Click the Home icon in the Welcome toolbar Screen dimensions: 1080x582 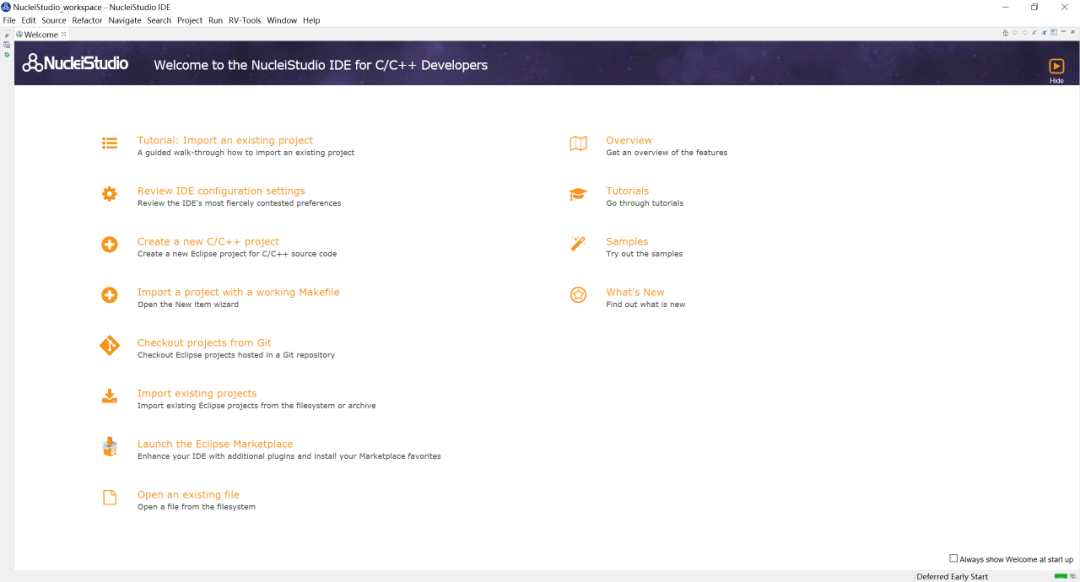coord(1006,32)
